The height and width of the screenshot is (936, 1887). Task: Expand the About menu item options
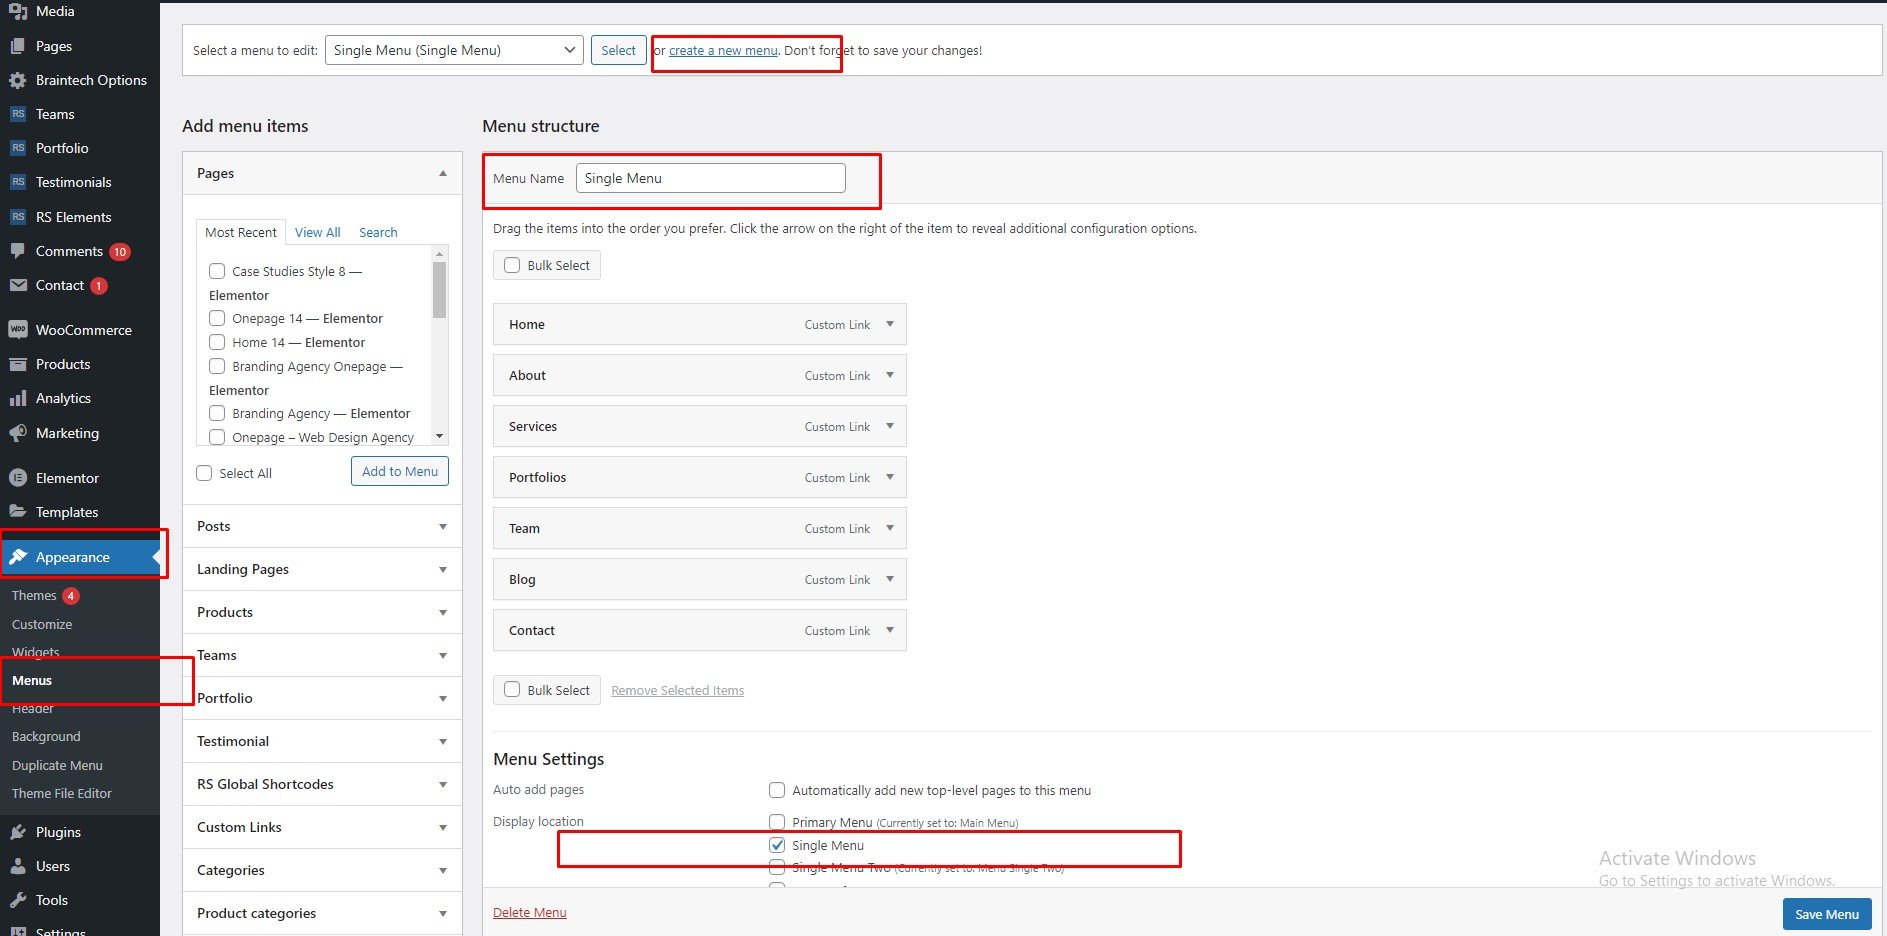(890, 375)
